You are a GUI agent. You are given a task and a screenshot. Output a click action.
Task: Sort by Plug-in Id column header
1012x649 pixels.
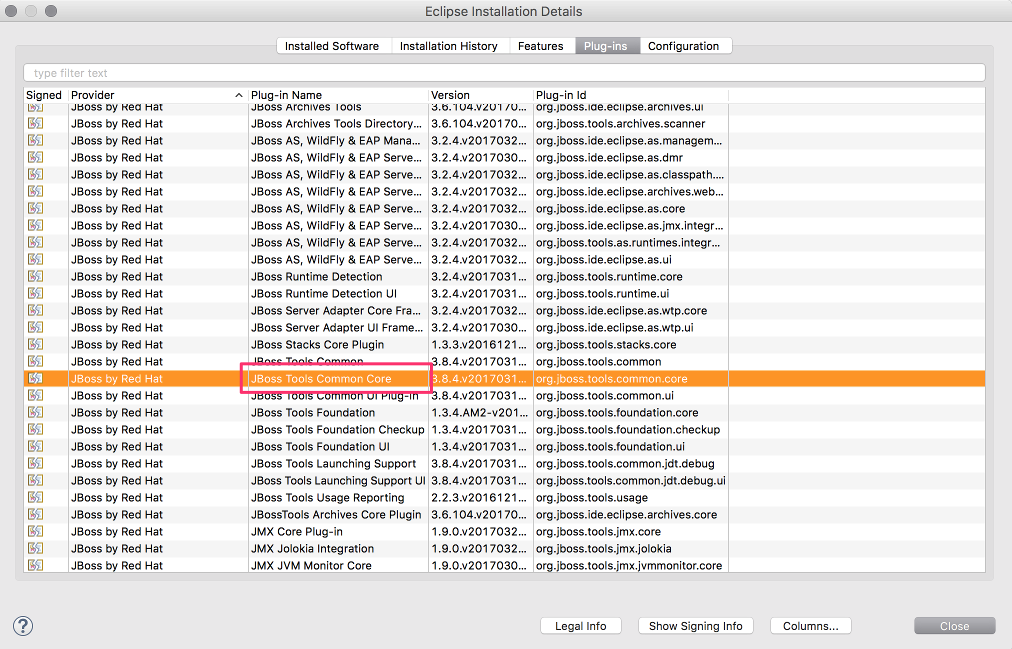pyautogui.click(x=631, y=95)
